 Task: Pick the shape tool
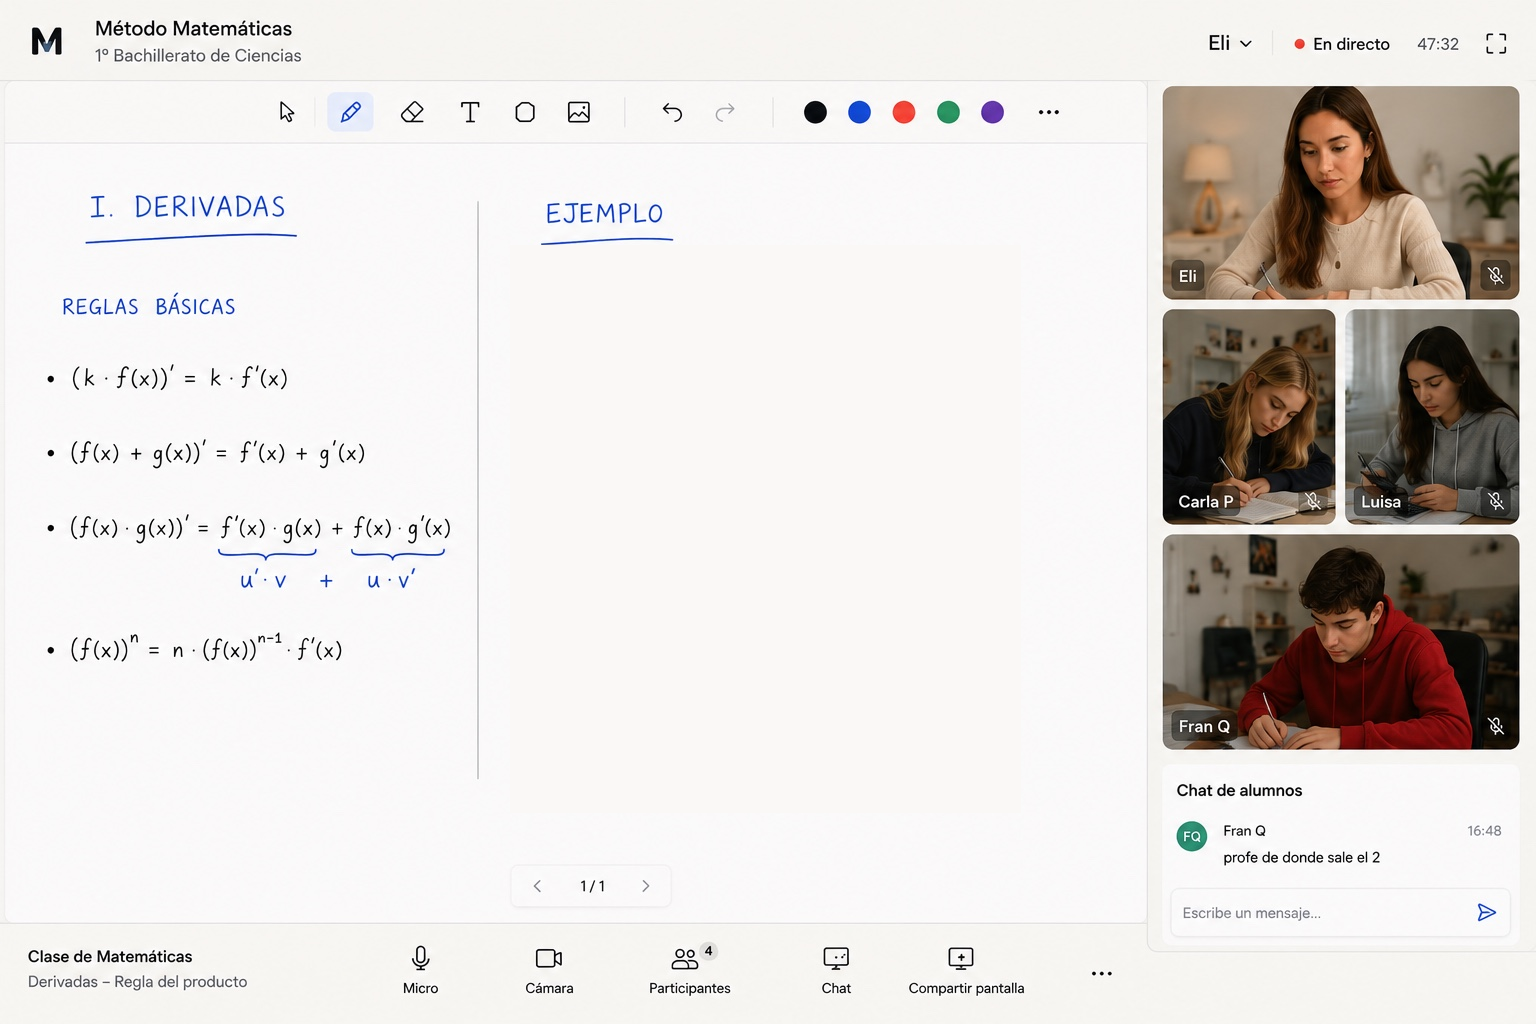click(525, 112)
